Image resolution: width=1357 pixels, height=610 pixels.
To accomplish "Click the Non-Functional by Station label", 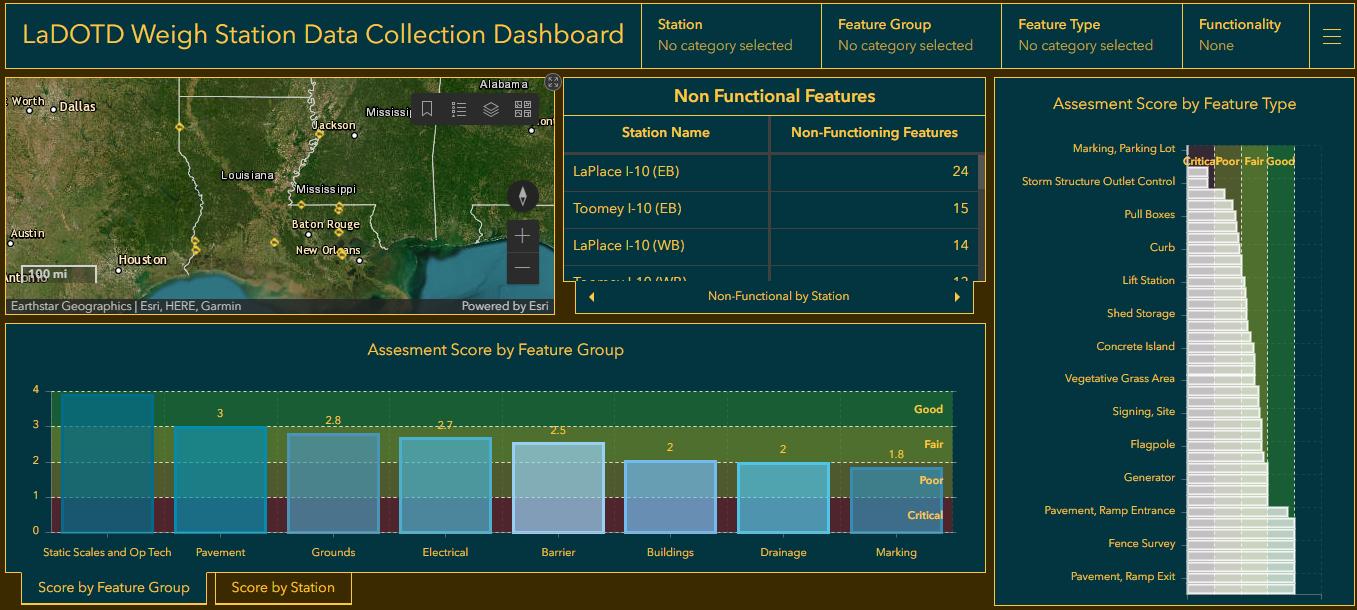I will coord(778,296).
